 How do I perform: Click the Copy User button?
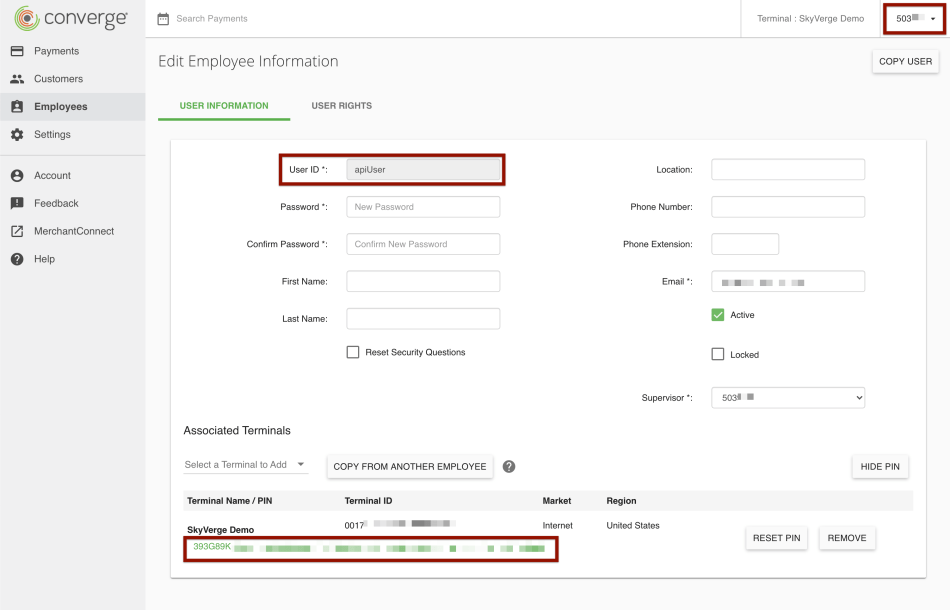(x=905, y=61)
